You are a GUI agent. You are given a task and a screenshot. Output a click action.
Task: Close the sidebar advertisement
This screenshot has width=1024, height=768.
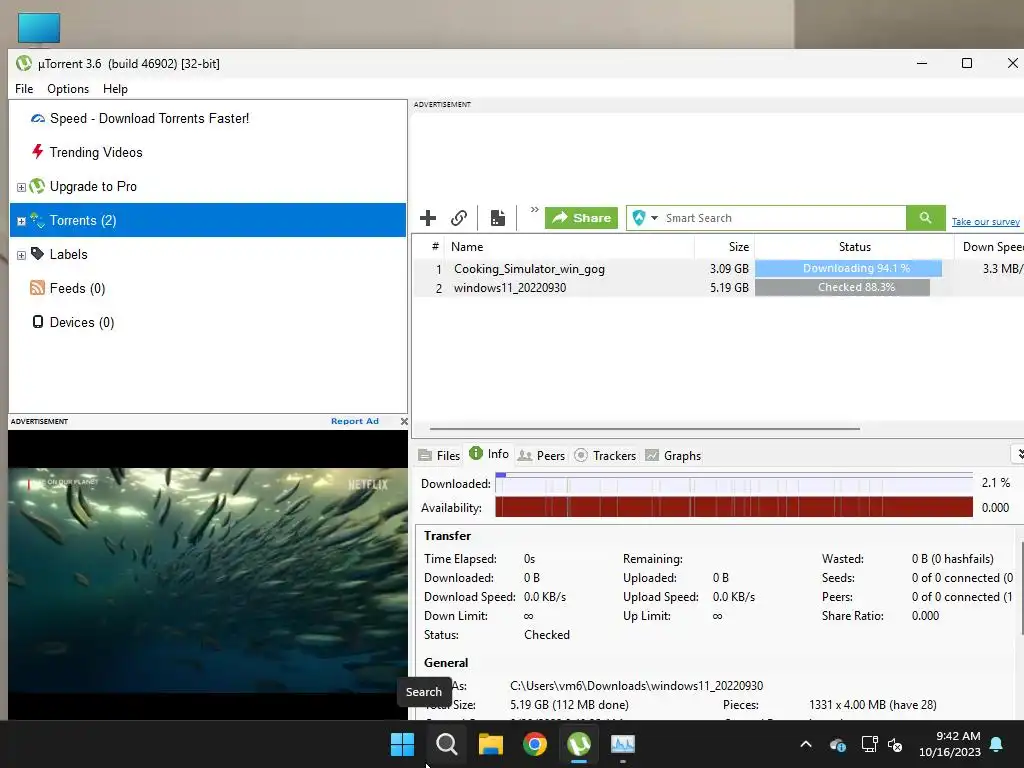tap(404, 422)
